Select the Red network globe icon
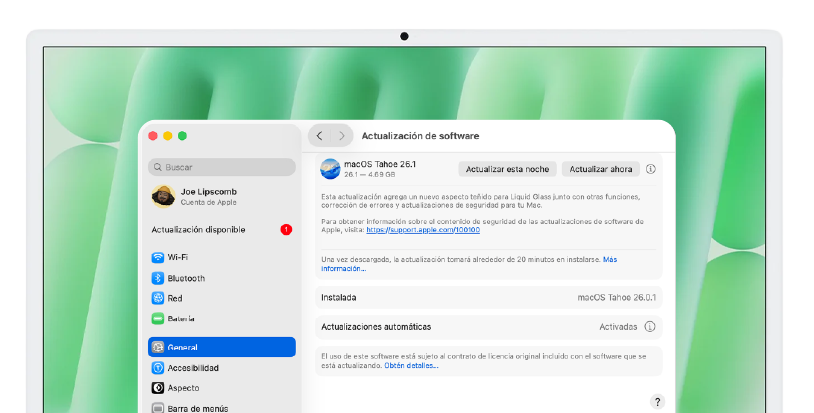The height and width of the screenshot is (413, 814). (x=158, y=298)
